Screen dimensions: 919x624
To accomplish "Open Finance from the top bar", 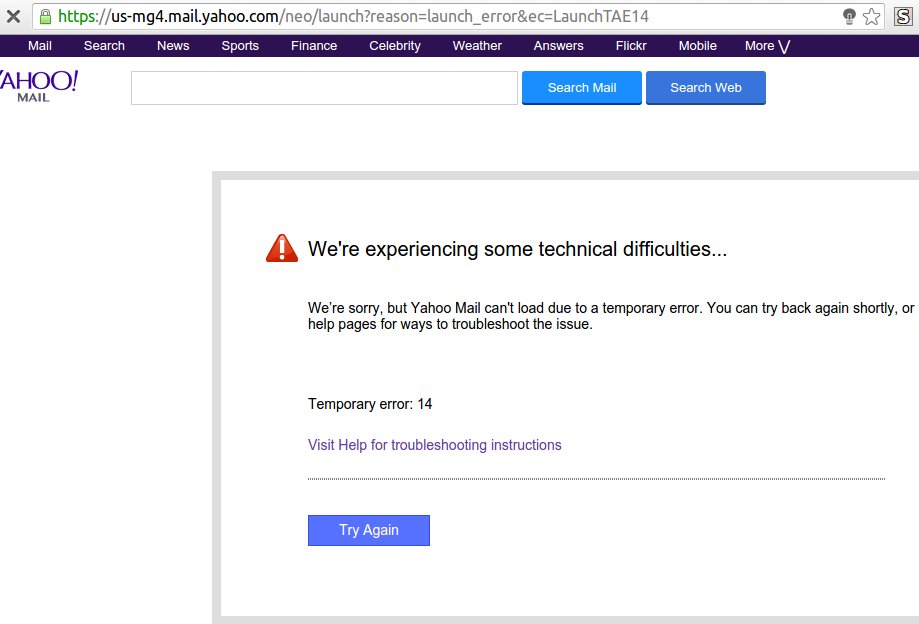I will point(314,46).
